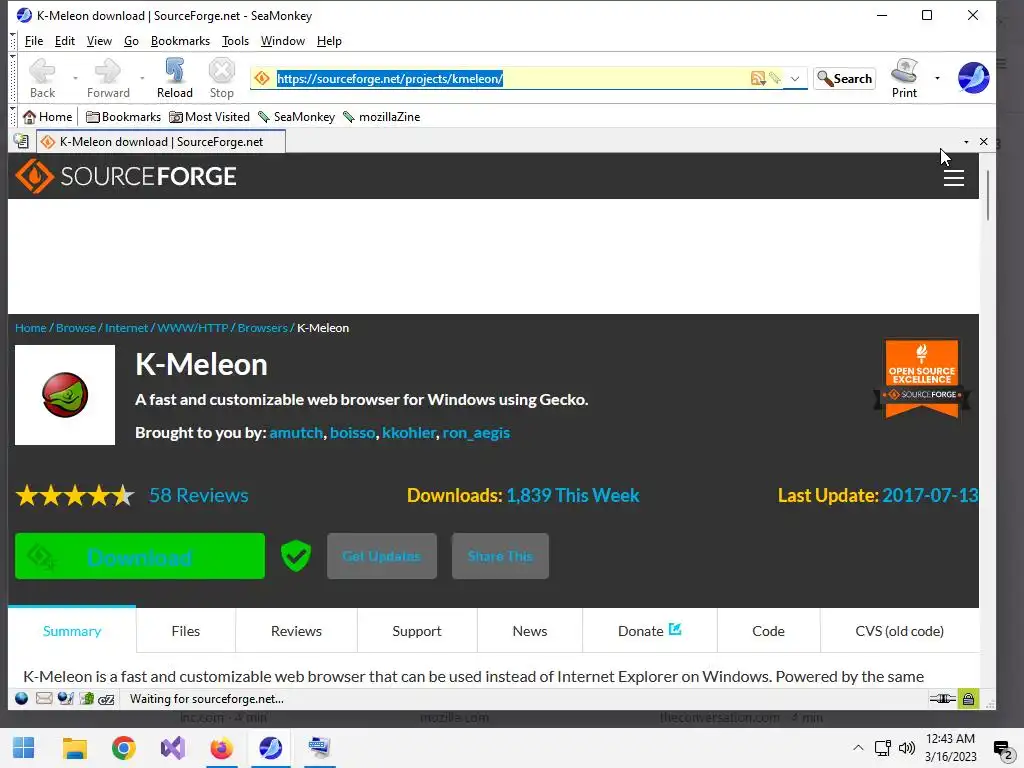The height and width of the screenshot is (768, 1024).
Task: Open Composer from status bar
Action: pos(65,699)
